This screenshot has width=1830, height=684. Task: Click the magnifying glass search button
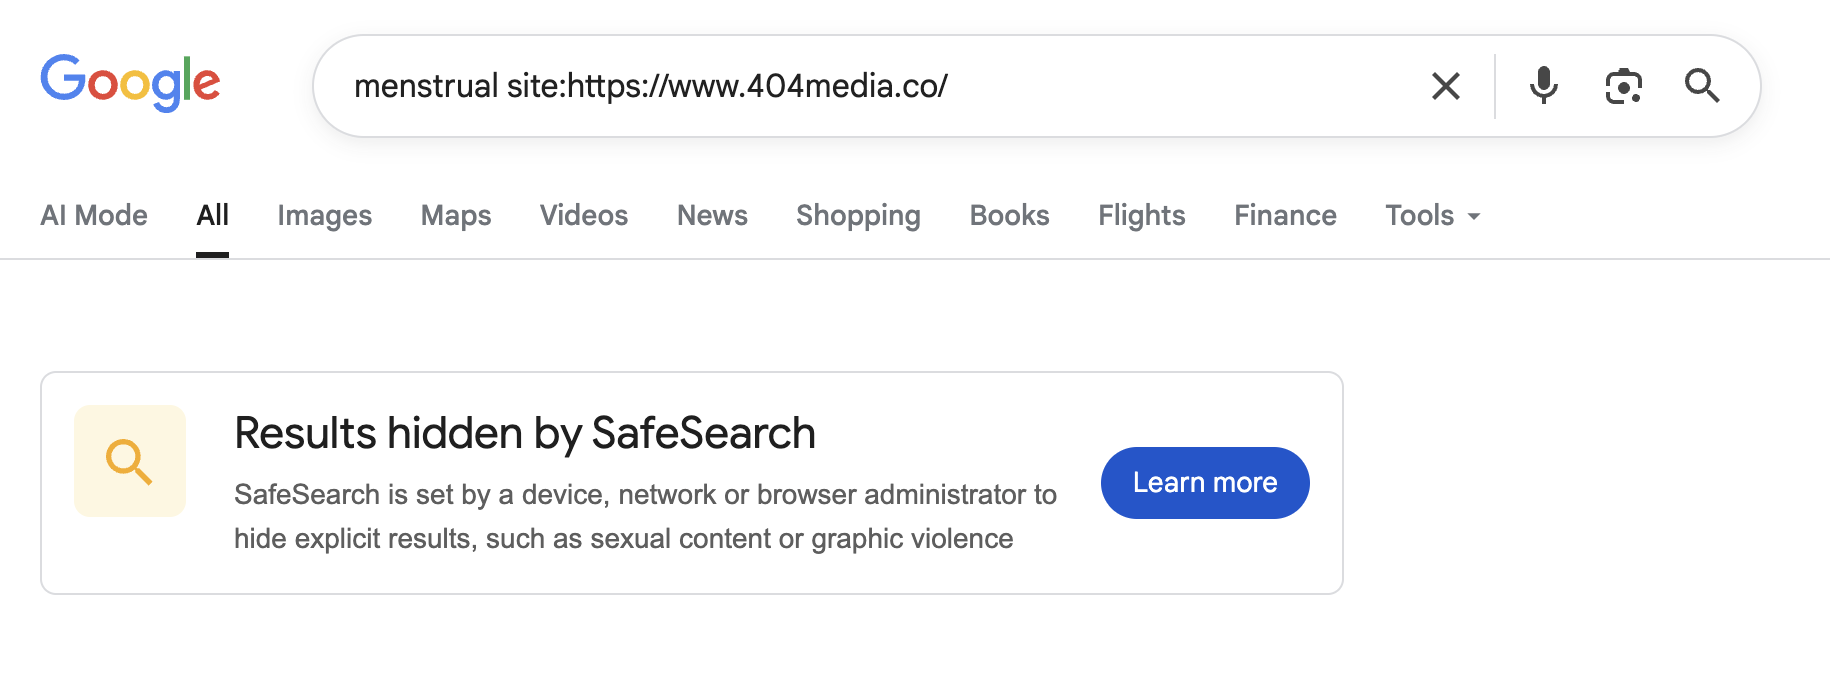(x=1701, y=86)
